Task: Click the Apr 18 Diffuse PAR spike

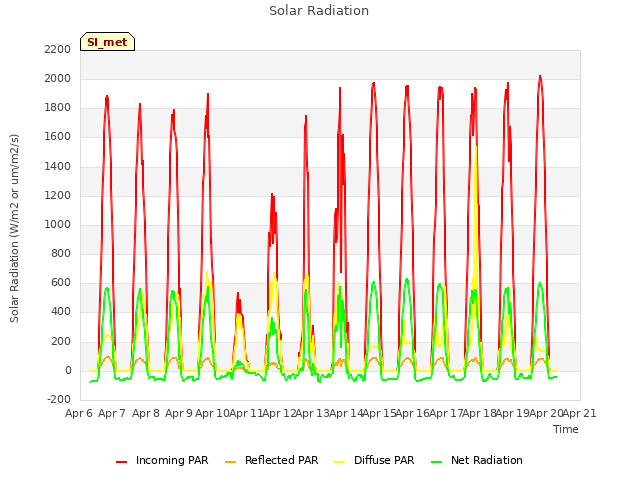Action: coord(476,147)
